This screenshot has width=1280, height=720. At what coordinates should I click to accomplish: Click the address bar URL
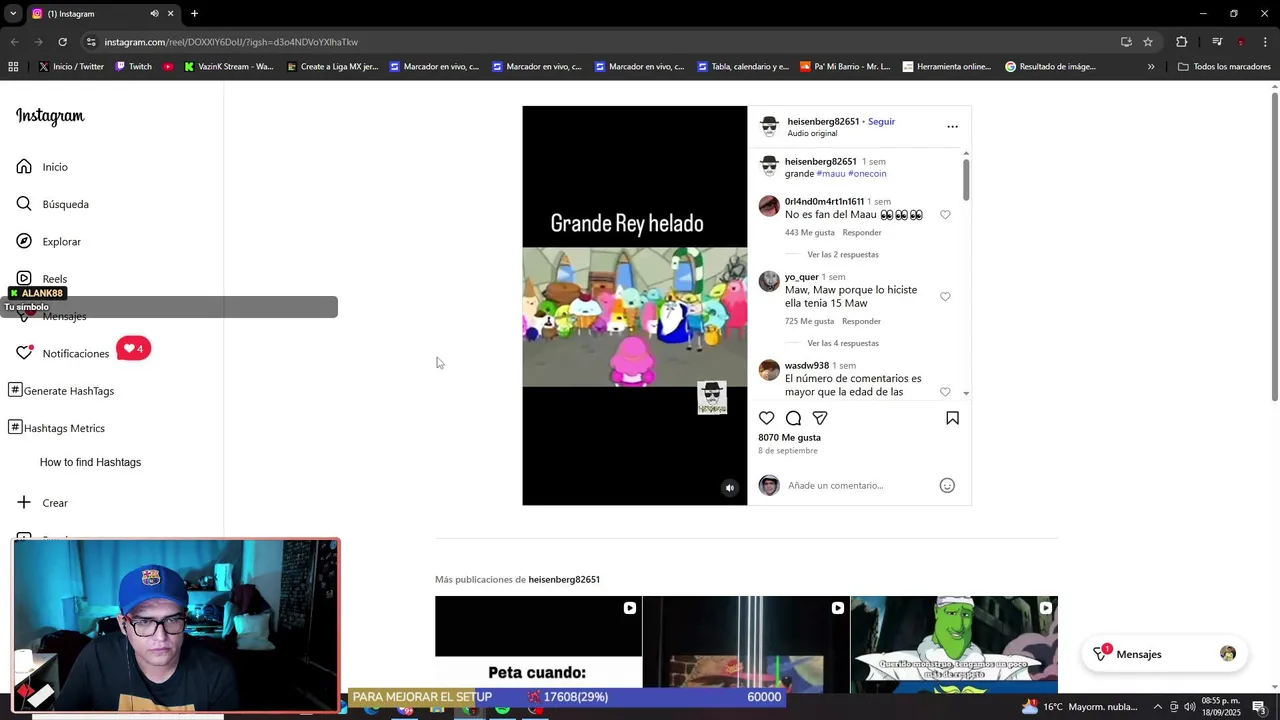click(231, 42)
